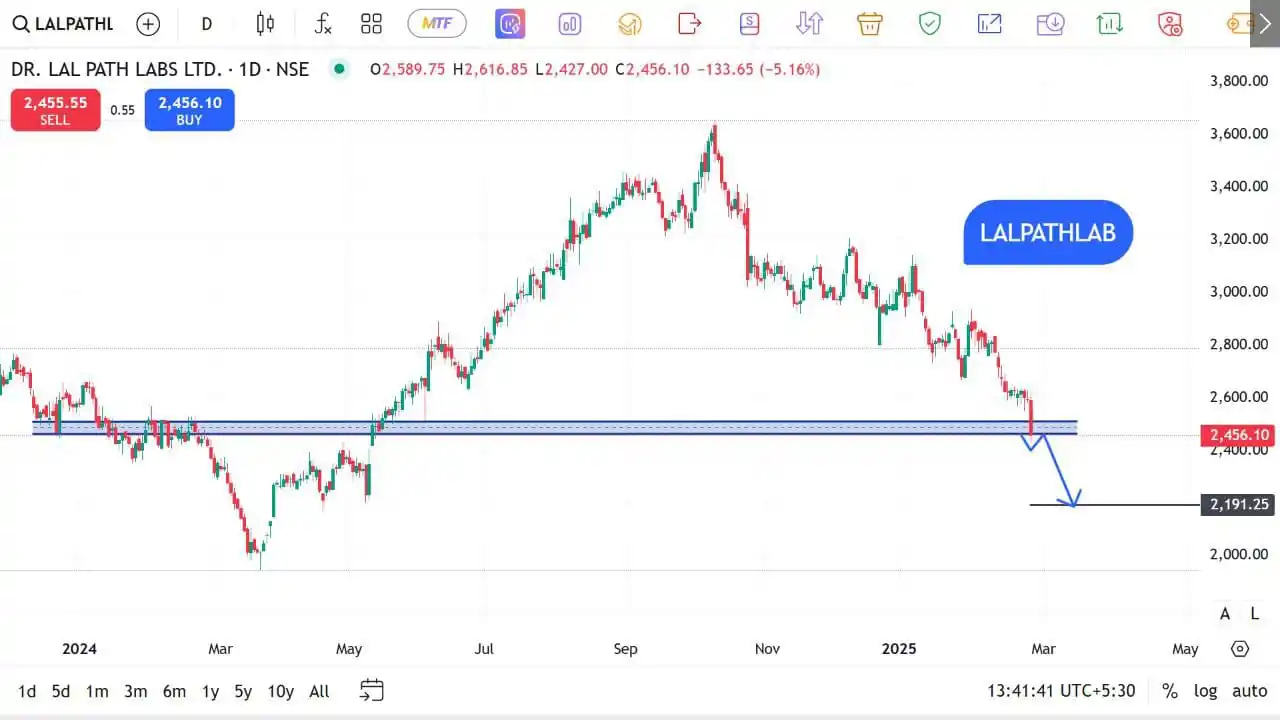Open the four-square layout templates icon
The image size is (1280, 720).
click(x=372, y=24)
